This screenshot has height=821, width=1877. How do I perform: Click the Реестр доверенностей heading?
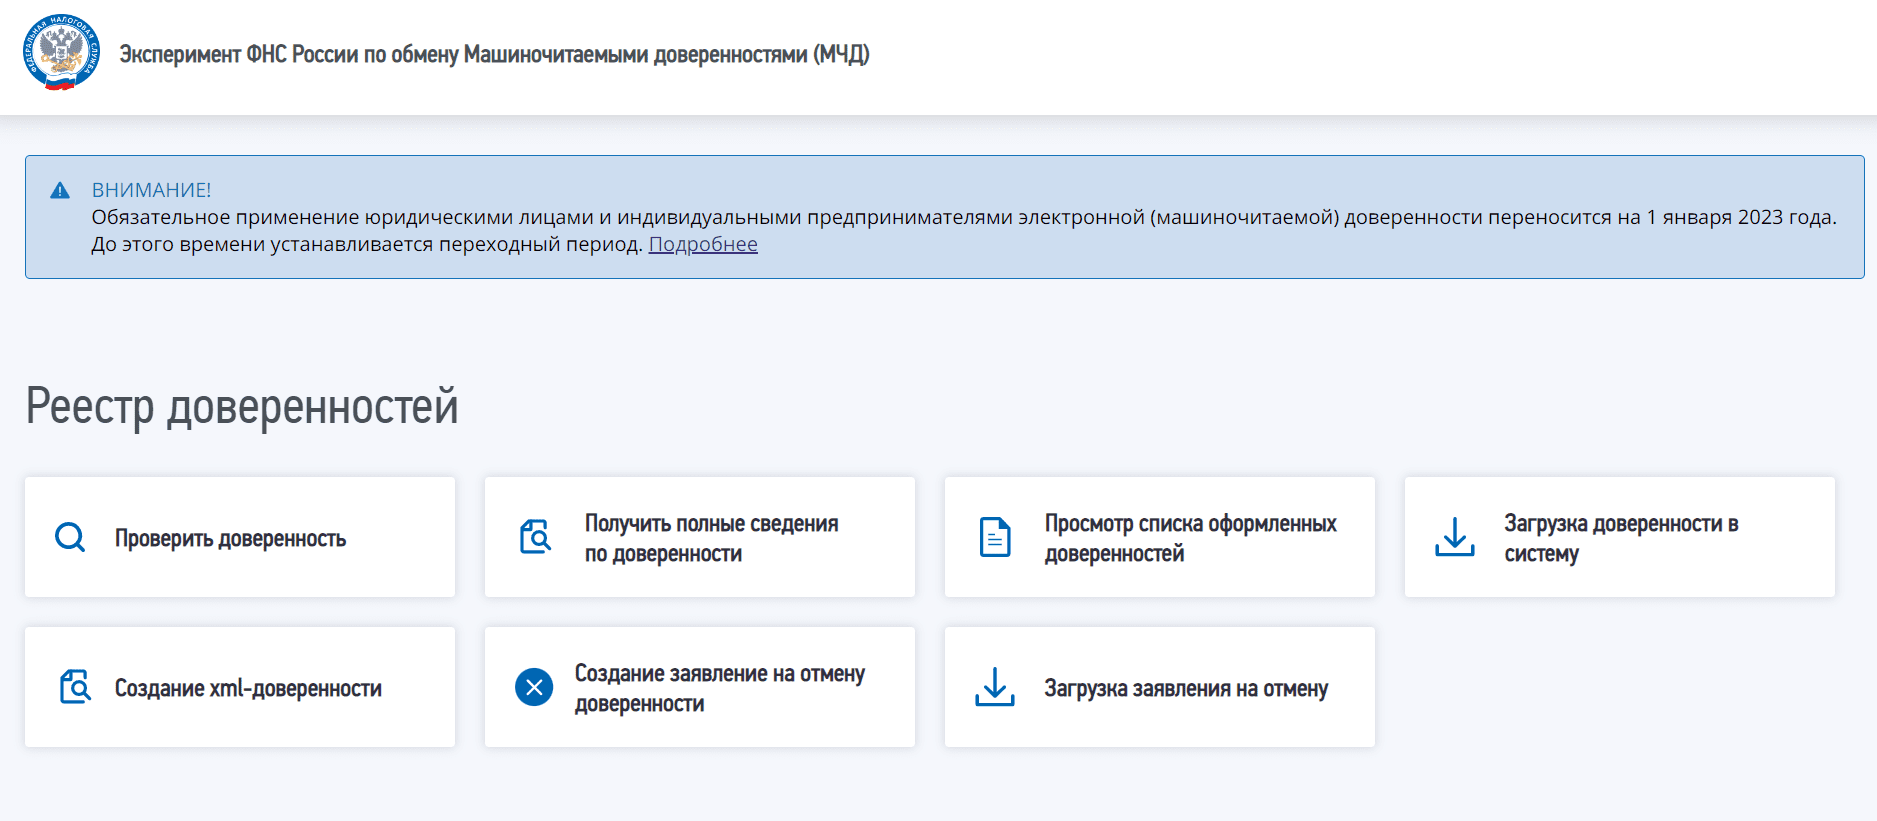242,407
